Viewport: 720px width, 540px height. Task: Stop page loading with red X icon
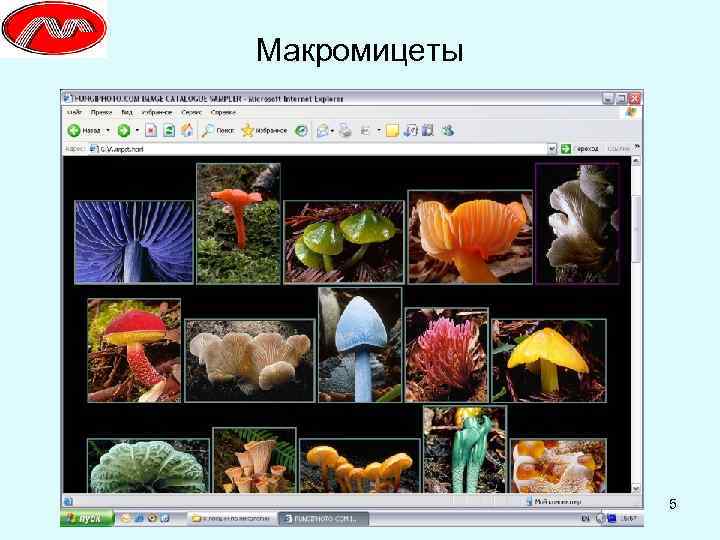coord(151,131)
